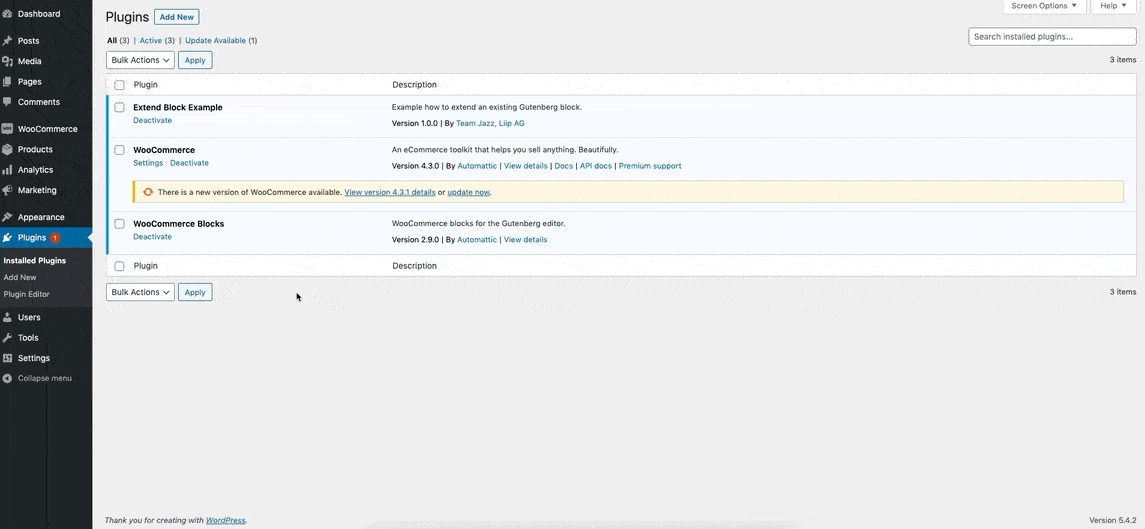The height and width of the screenshot is (529, 1145).
Task: Expand the Help panel
Action: point(1114,6)
